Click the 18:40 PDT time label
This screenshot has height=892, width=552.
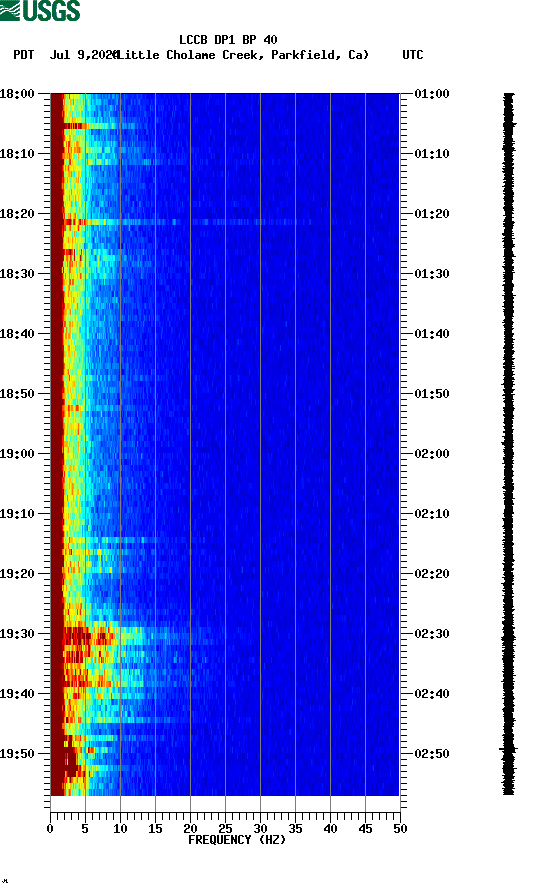pos(17,334)
